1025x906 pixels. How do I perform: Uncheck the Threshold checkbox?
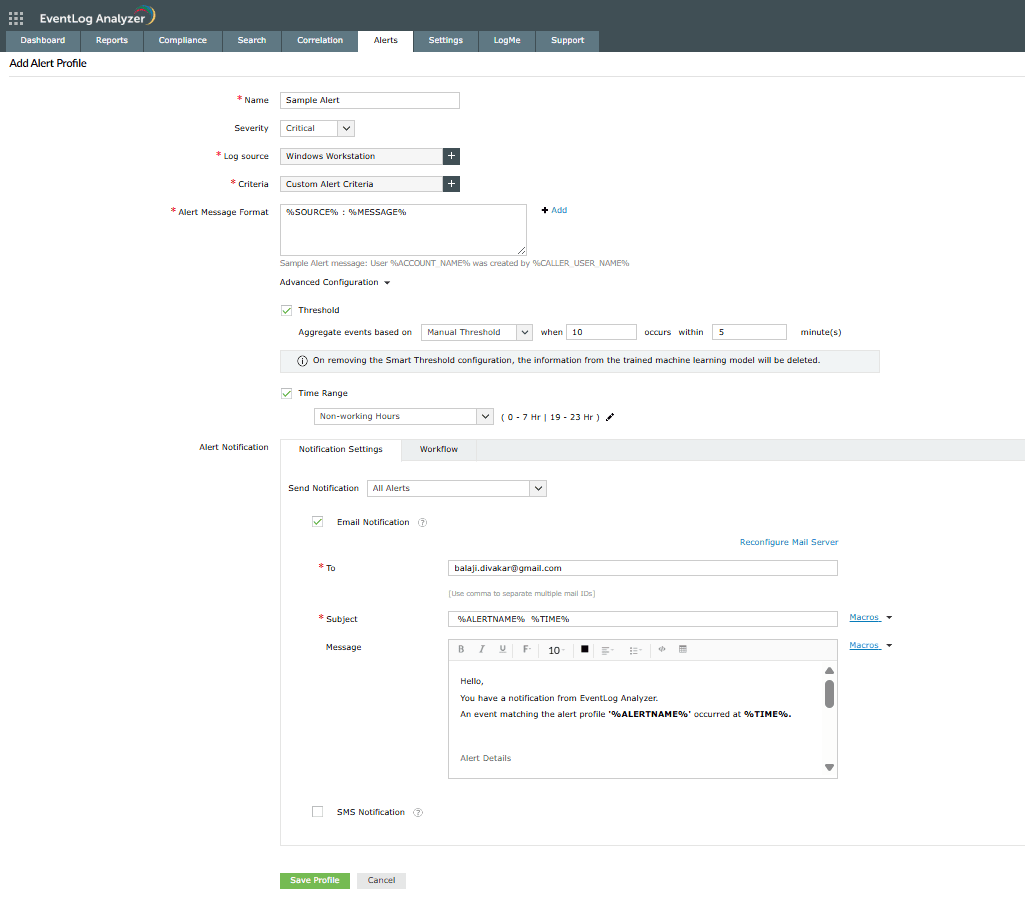coord(287,311)
